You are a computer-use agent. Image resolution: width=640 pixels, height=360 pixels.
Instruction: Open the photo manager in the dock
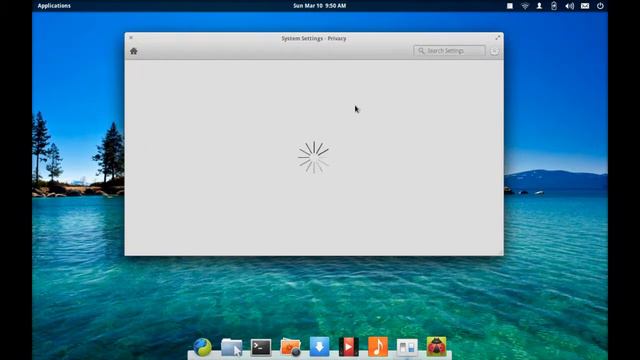tap(291, 347)
